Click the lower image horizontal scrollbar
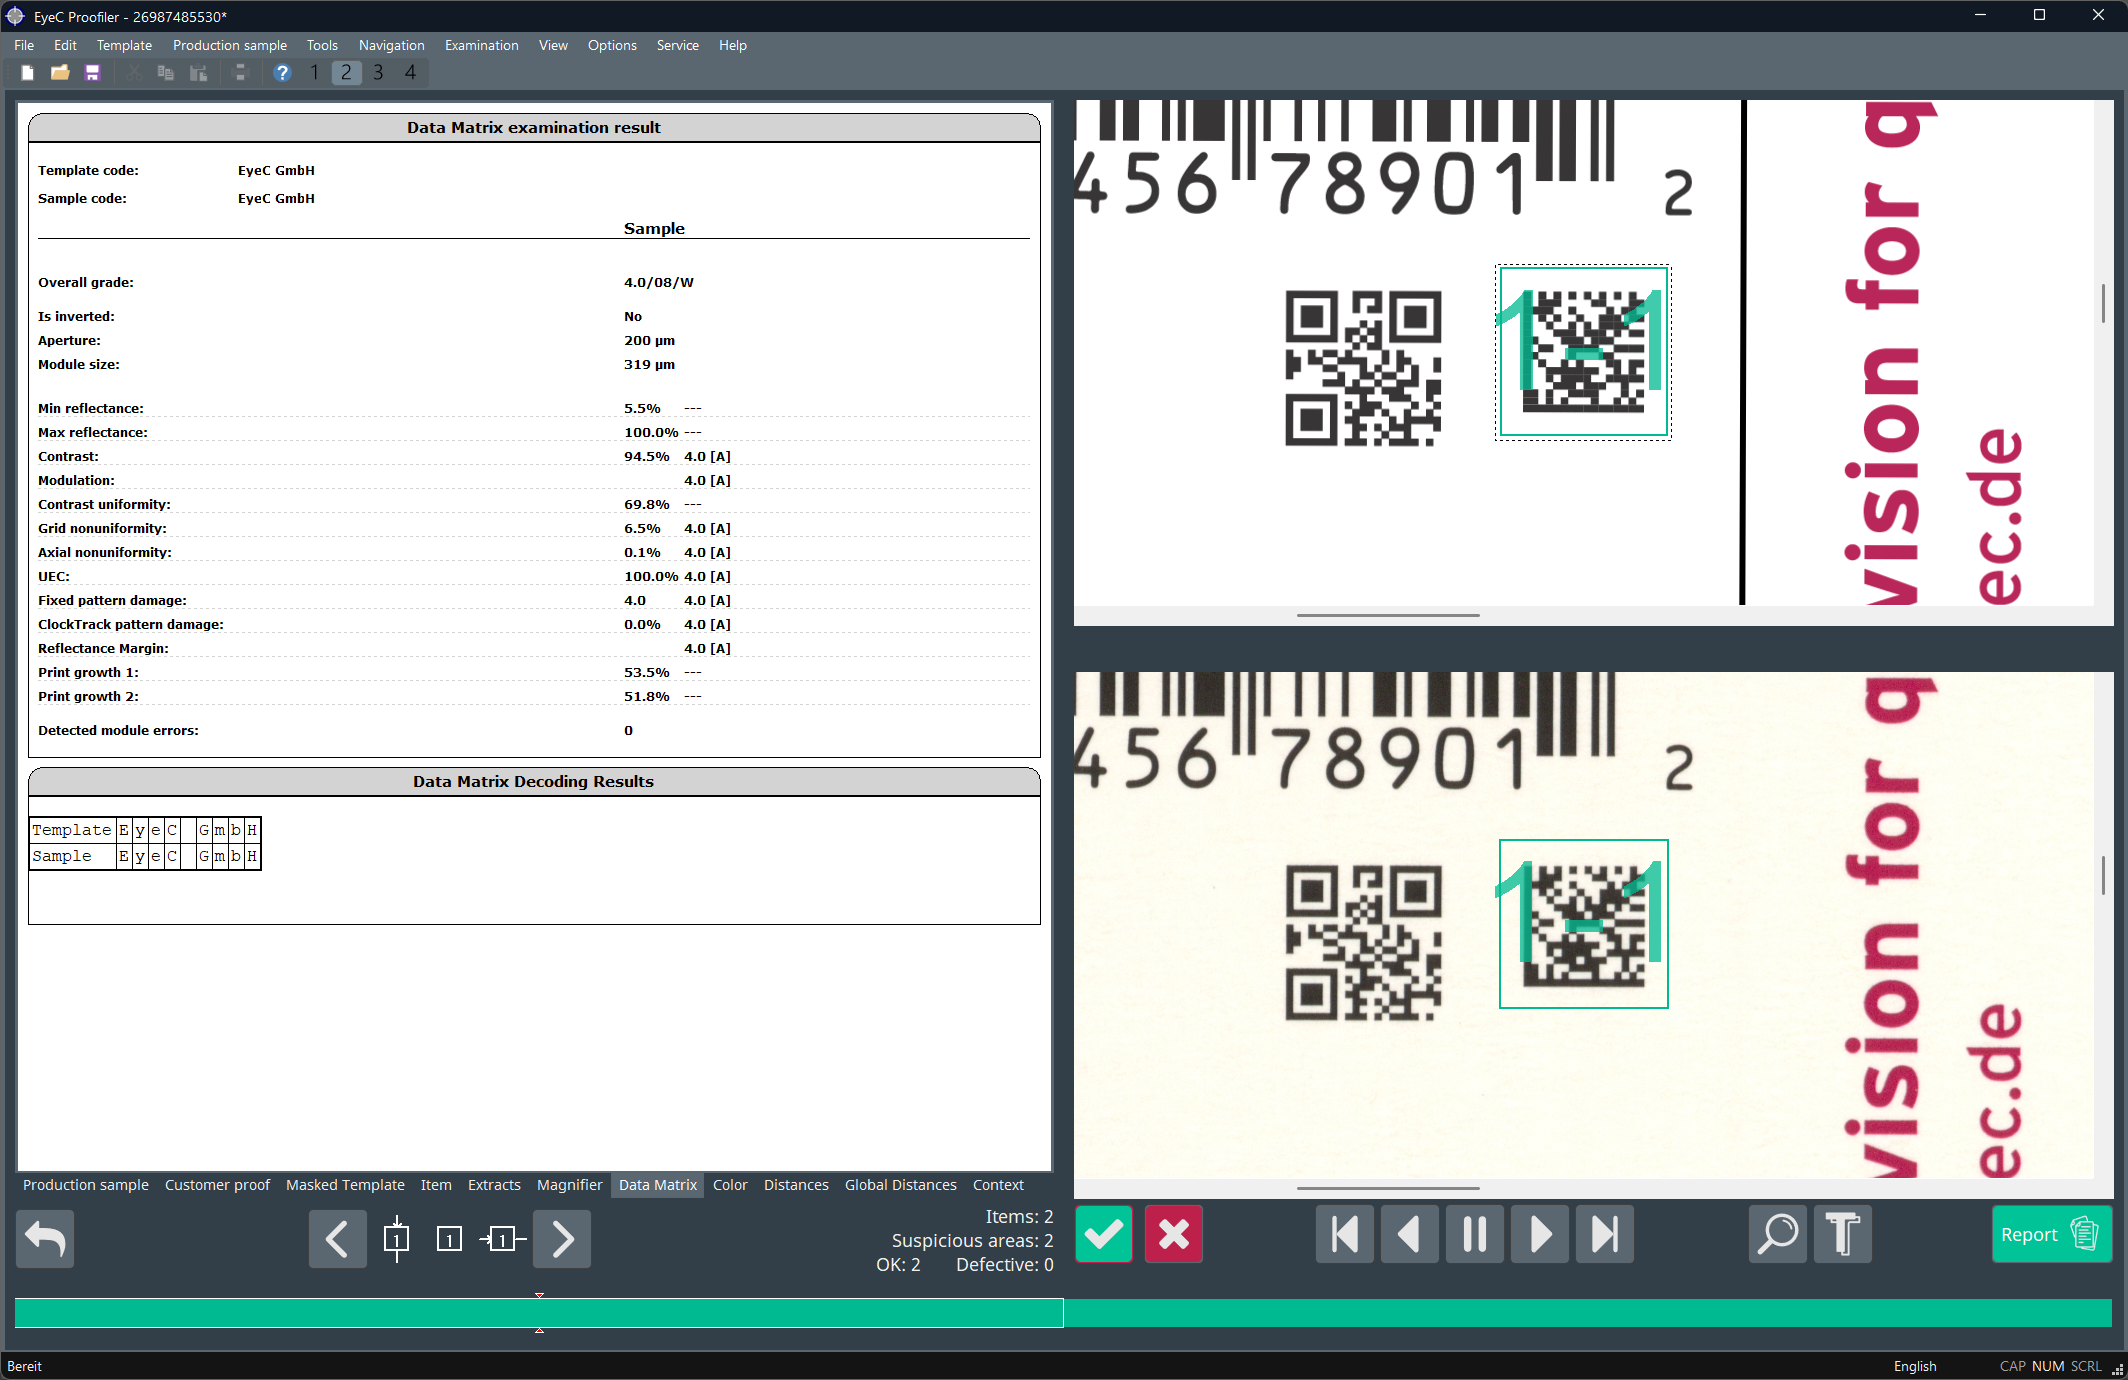This screenshot has width=2128, height=1380. (x=1388, y=1188)
